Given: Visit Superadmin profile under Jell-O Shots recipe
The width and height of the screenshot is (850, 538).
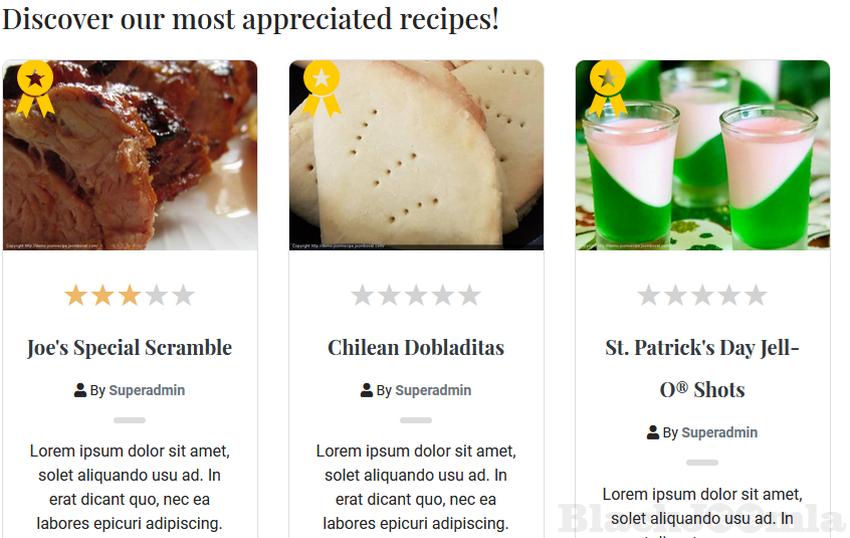Looking at the screenshot, I should pos(719,432).
